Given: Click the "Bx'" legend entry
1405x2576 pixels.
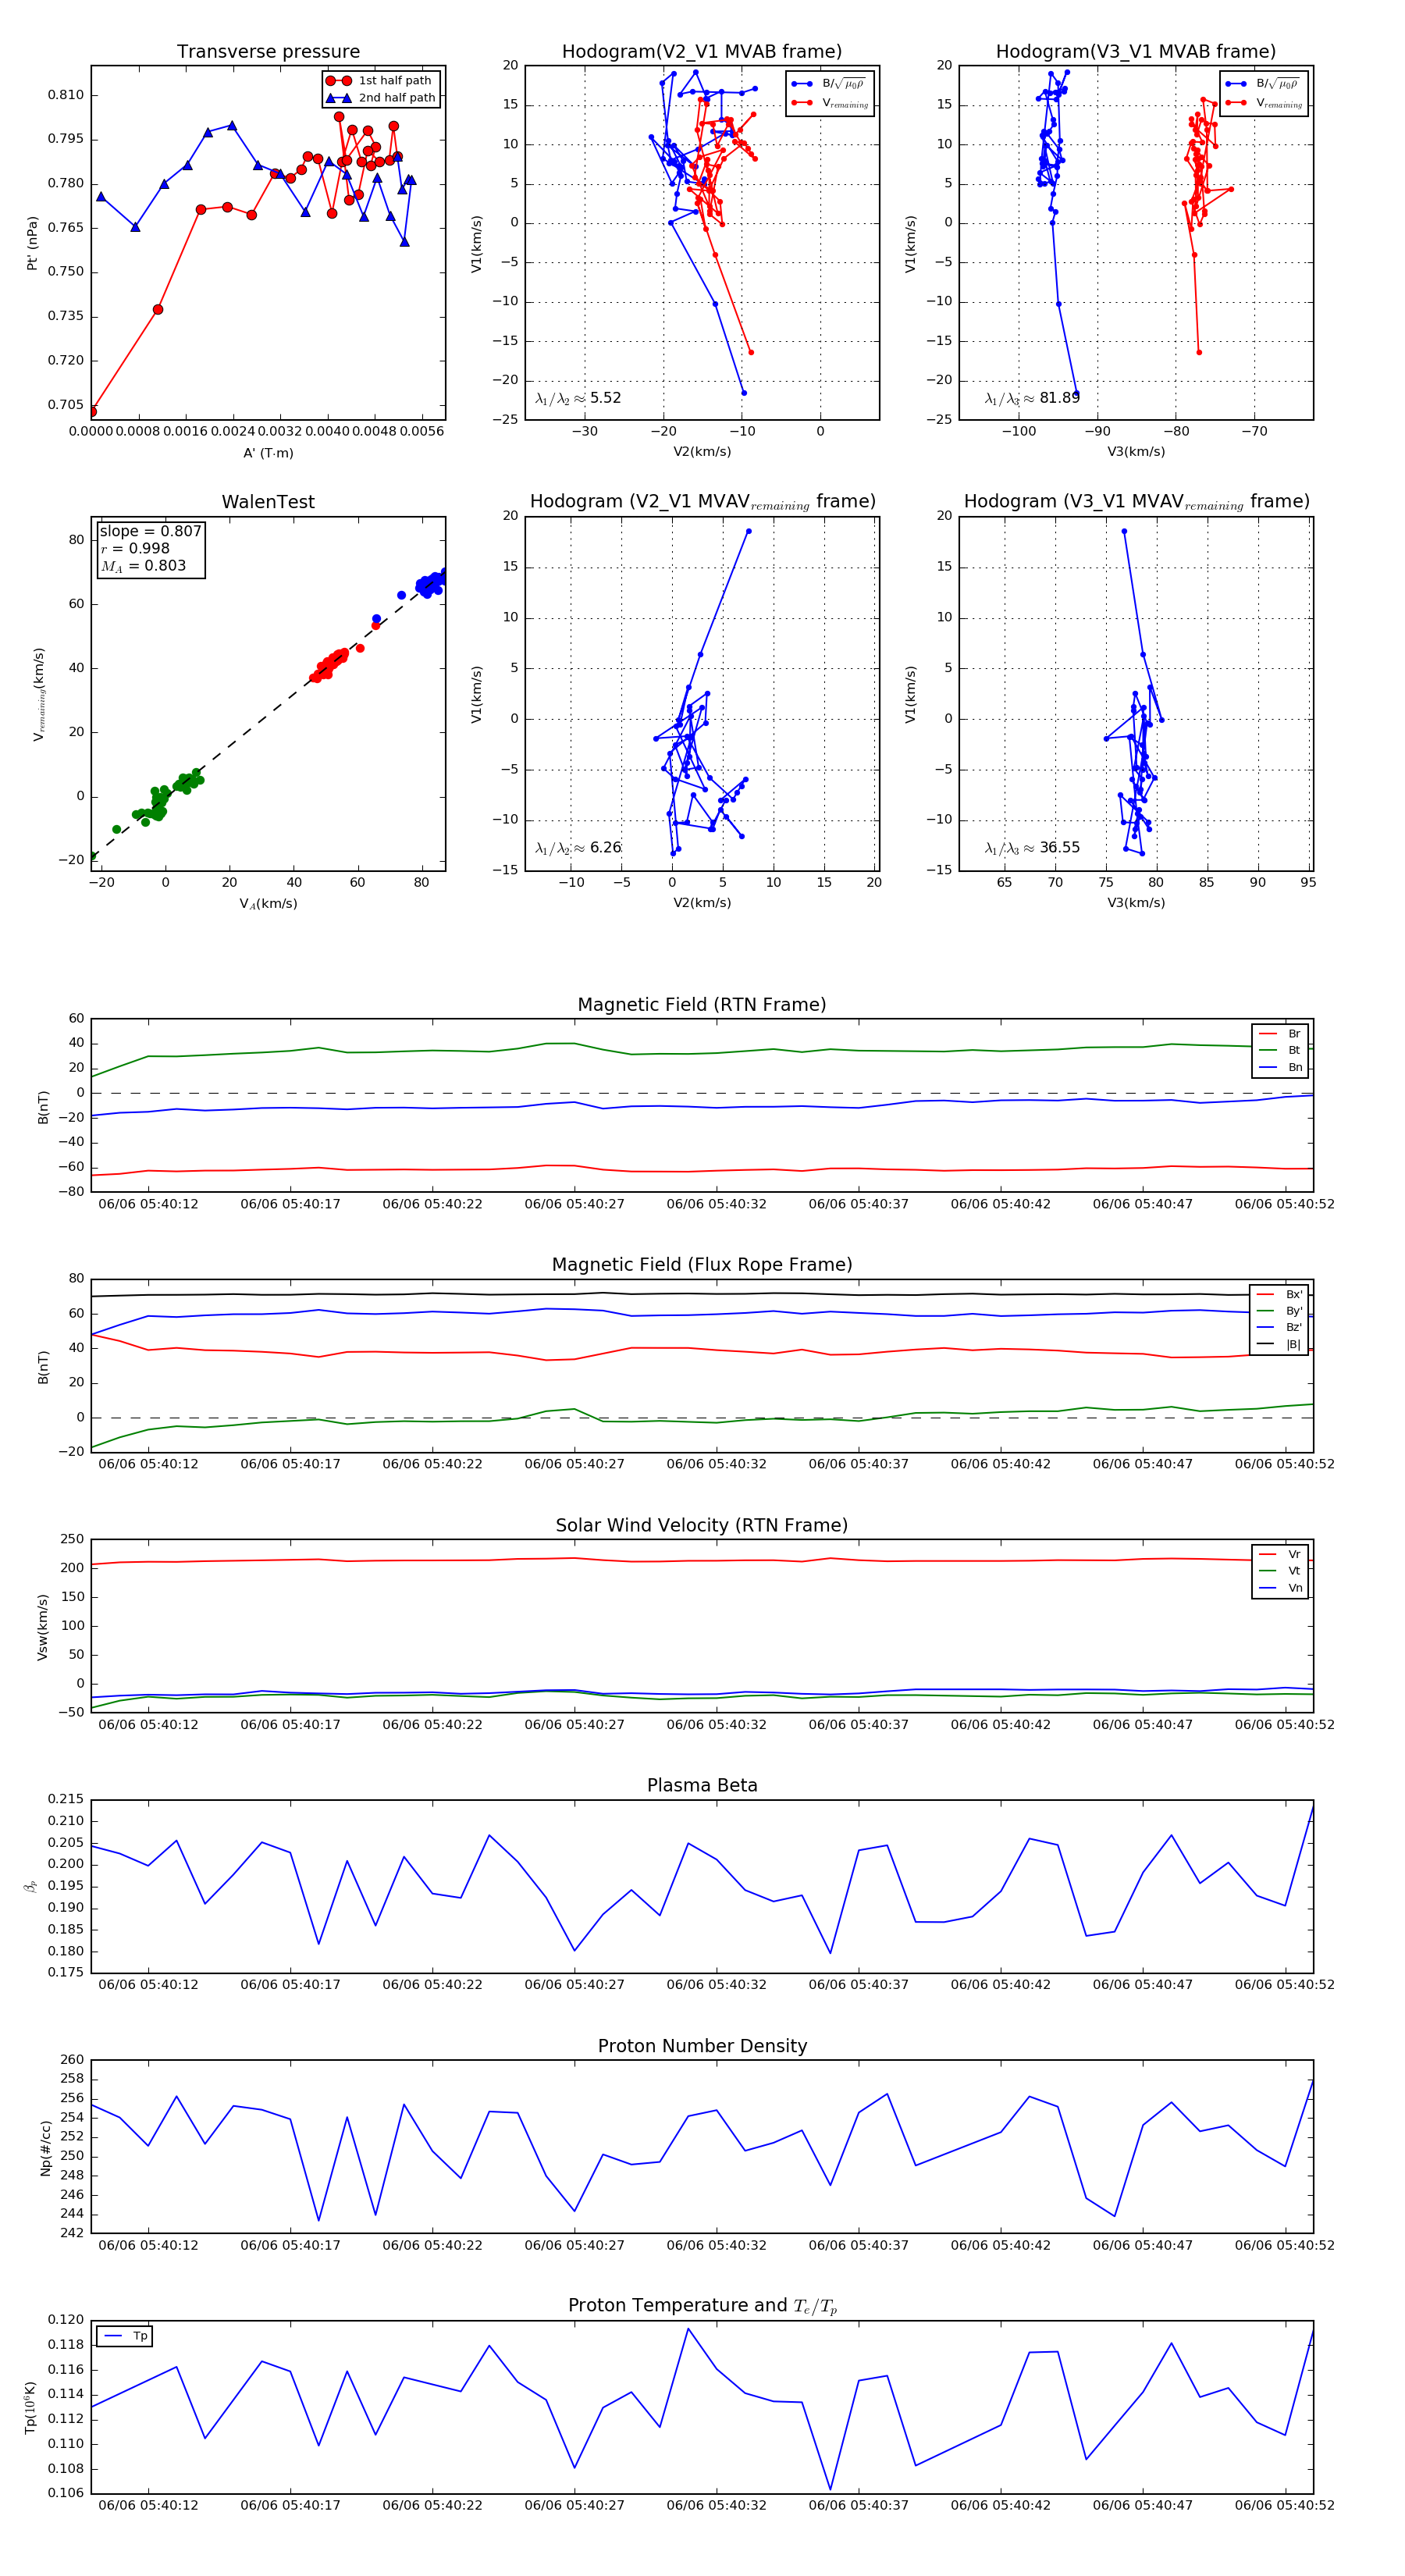Looking at the screenshot, I should pyautogui.click(x=1279, y=1294).
